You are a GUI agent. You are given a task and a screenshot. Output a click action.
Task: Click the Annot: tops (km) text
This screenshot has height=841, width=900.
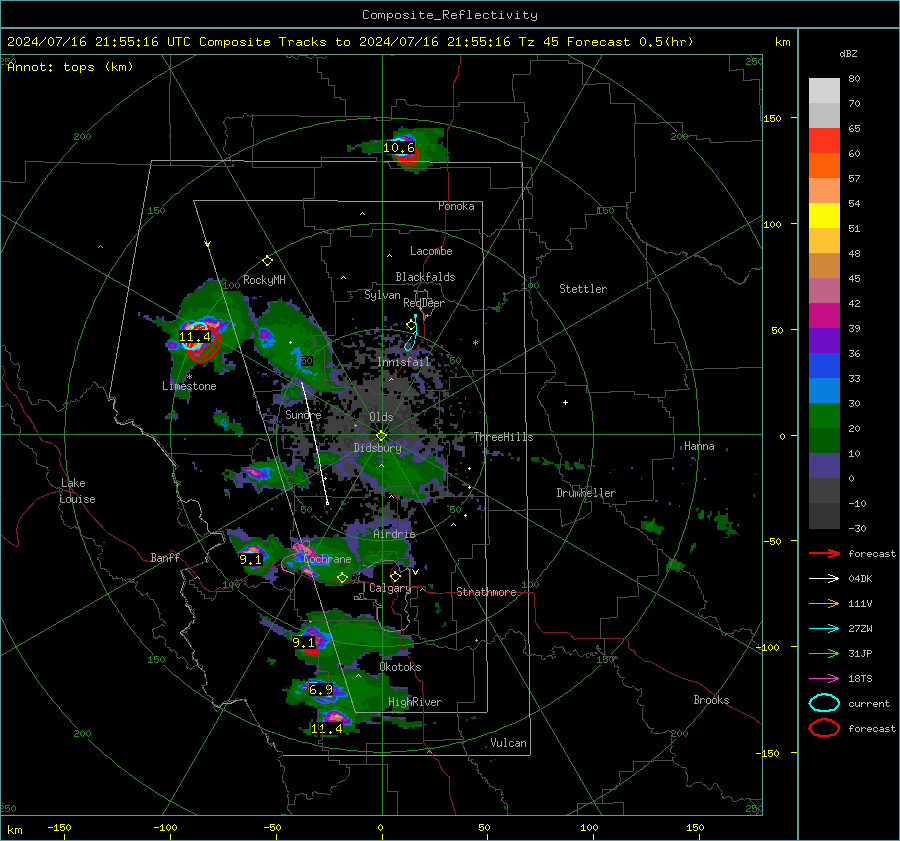click(x=70, y=67)
